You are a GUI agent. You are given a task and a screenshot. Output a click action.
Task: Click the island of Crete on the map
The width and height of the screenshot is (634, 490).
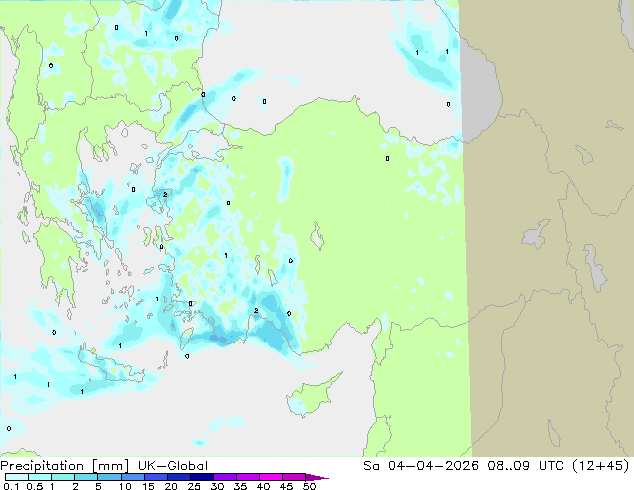point(111,365)
